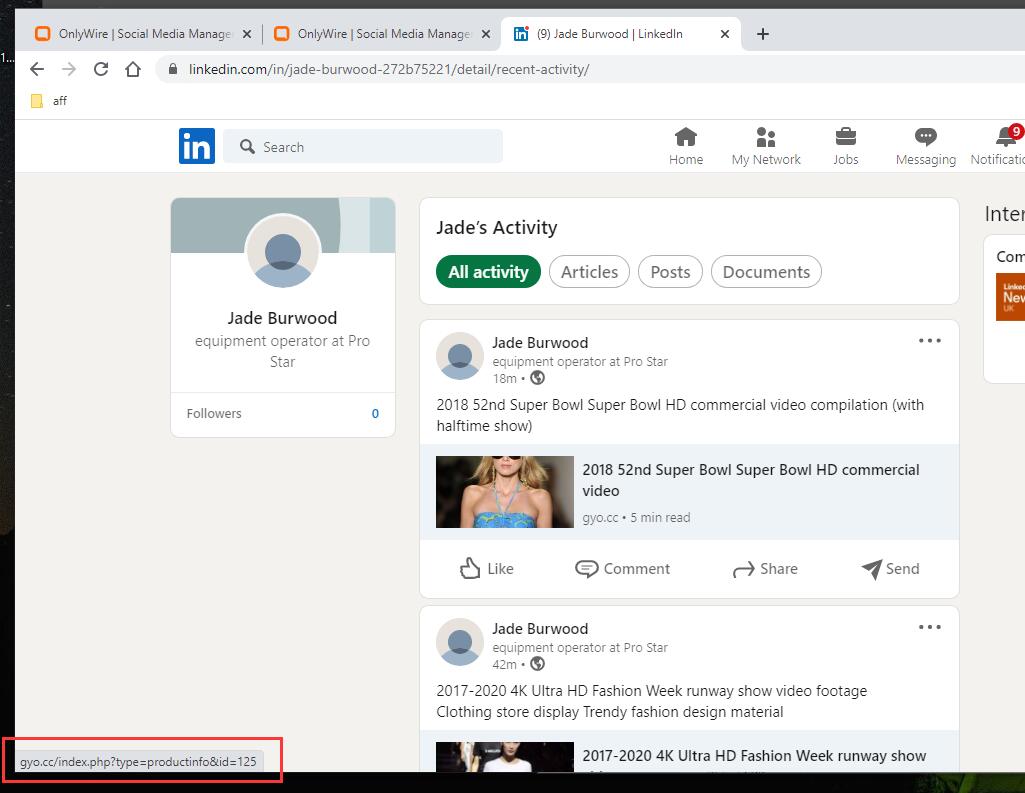Close the Jade Burwood LinkedIn tab

(x=724, y=34)
